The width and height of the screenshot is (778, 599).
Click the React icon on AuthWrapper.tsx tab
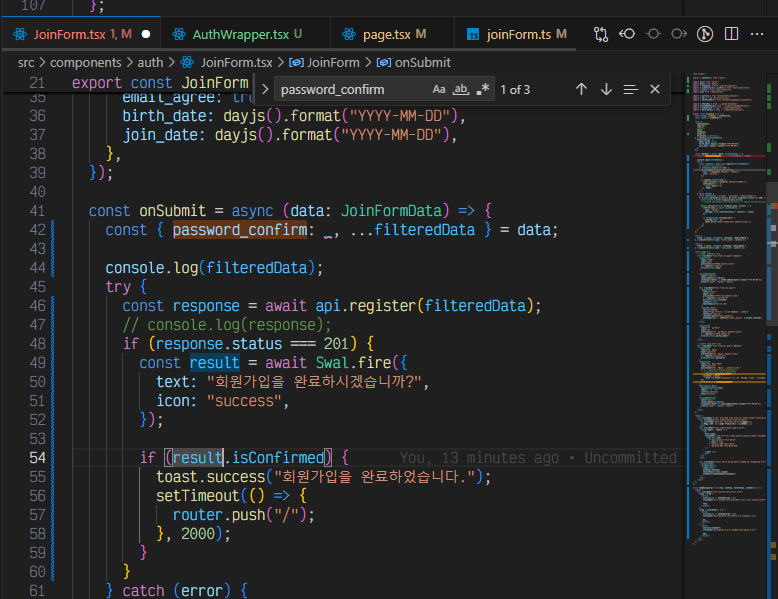click(x=179, y=34)
